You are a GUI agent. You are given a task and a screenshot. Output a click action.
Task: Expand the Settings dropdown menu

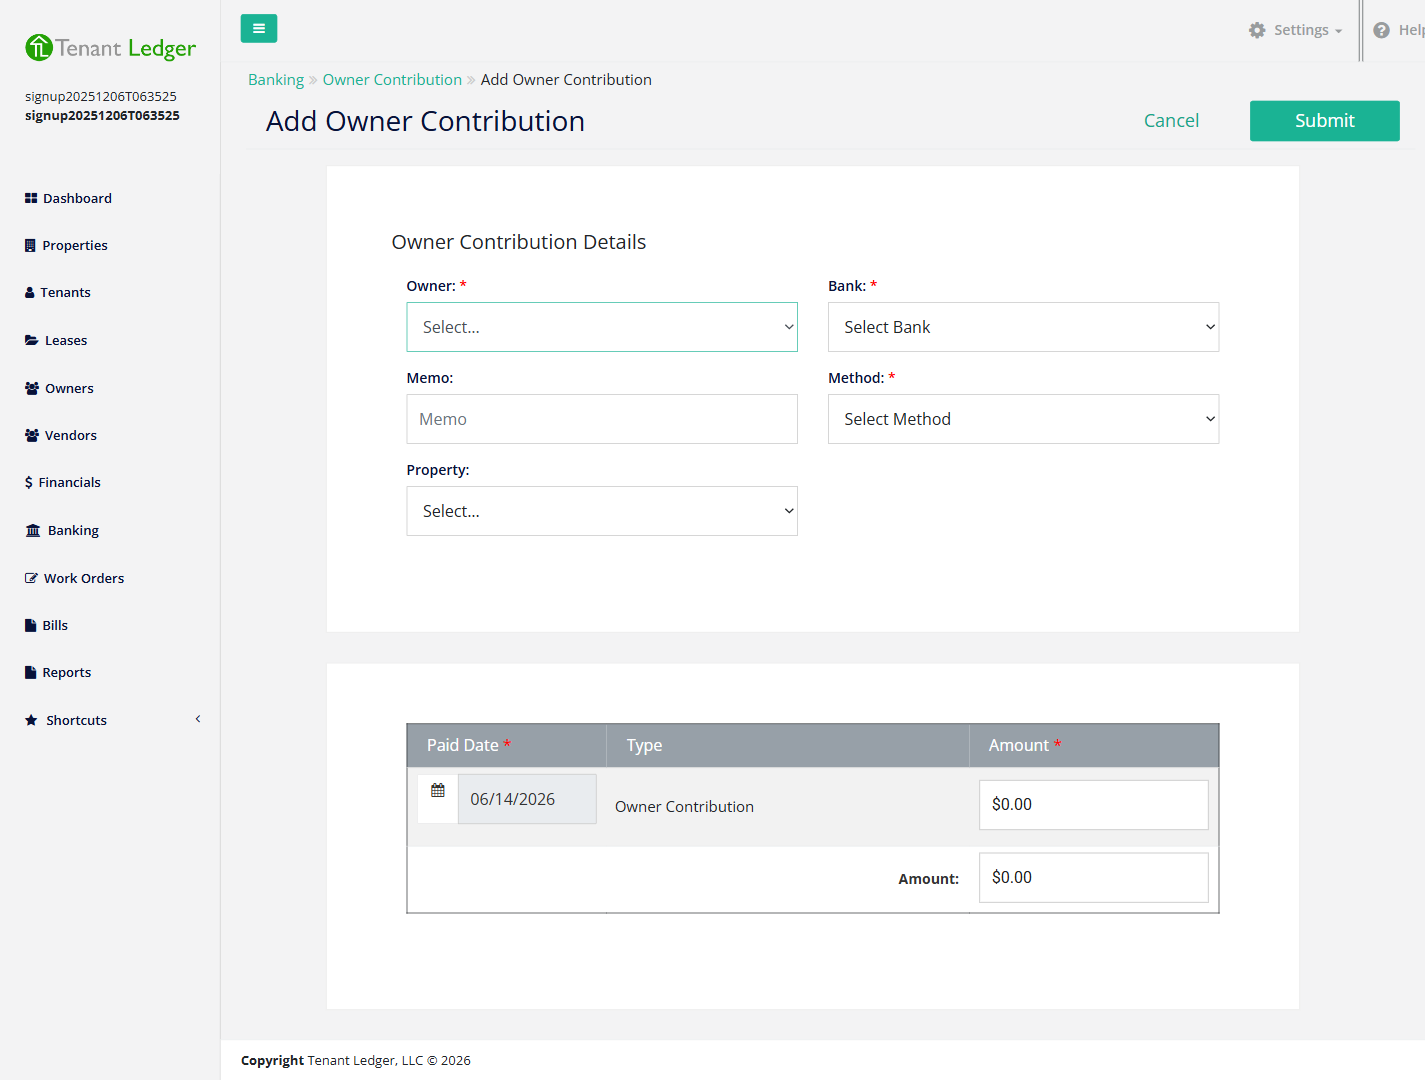point(1296,30)
